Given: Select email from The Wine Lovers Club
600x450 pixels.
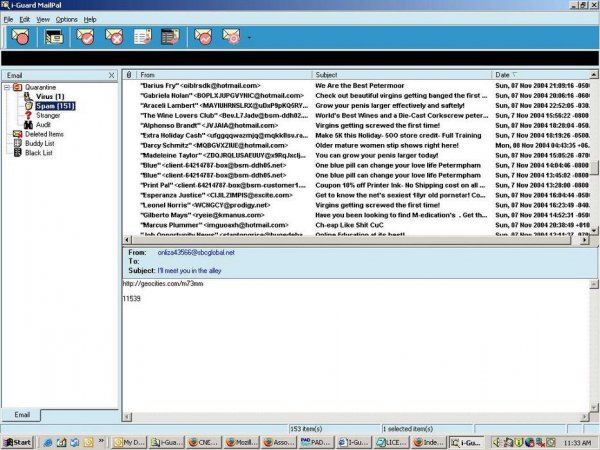Looking at the screenshot, I should tap(357, 116).
